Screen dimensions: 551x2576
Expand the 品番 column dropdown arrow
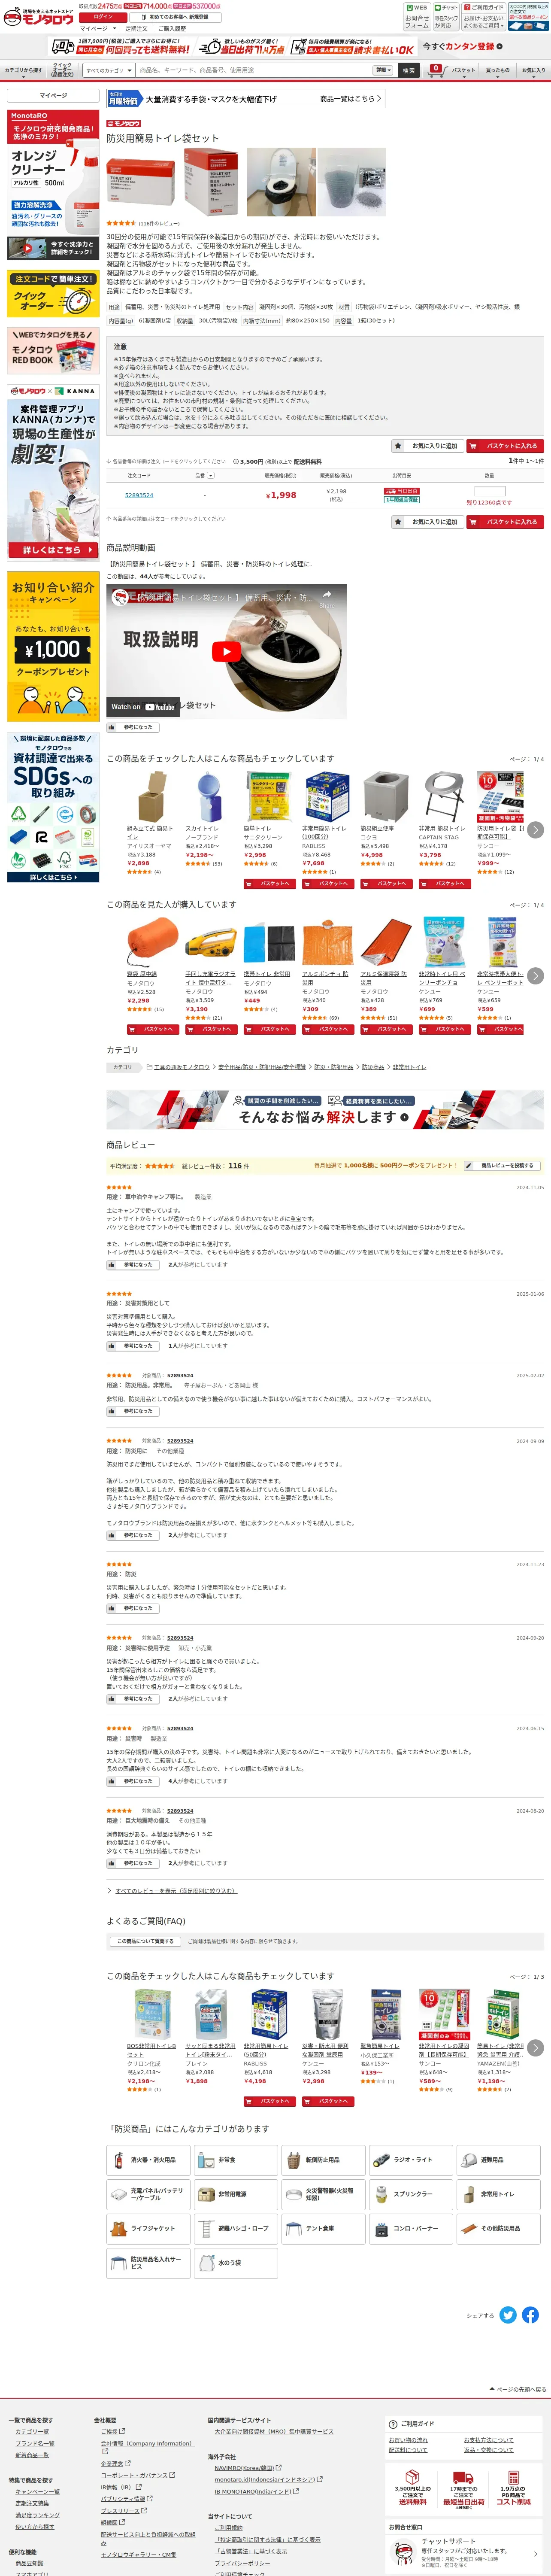pyautogui.click(x=212, y=476)
